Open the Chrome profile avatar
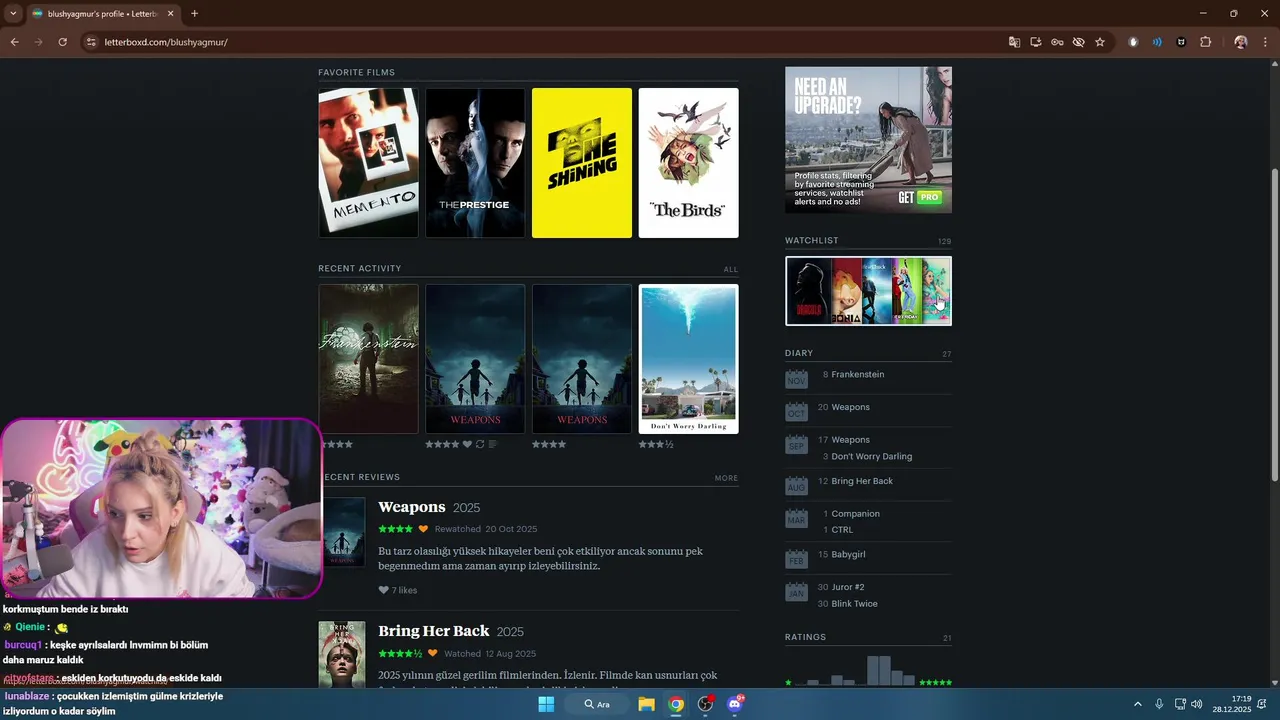This screenshot has height=720, width=1280. 1241,42
